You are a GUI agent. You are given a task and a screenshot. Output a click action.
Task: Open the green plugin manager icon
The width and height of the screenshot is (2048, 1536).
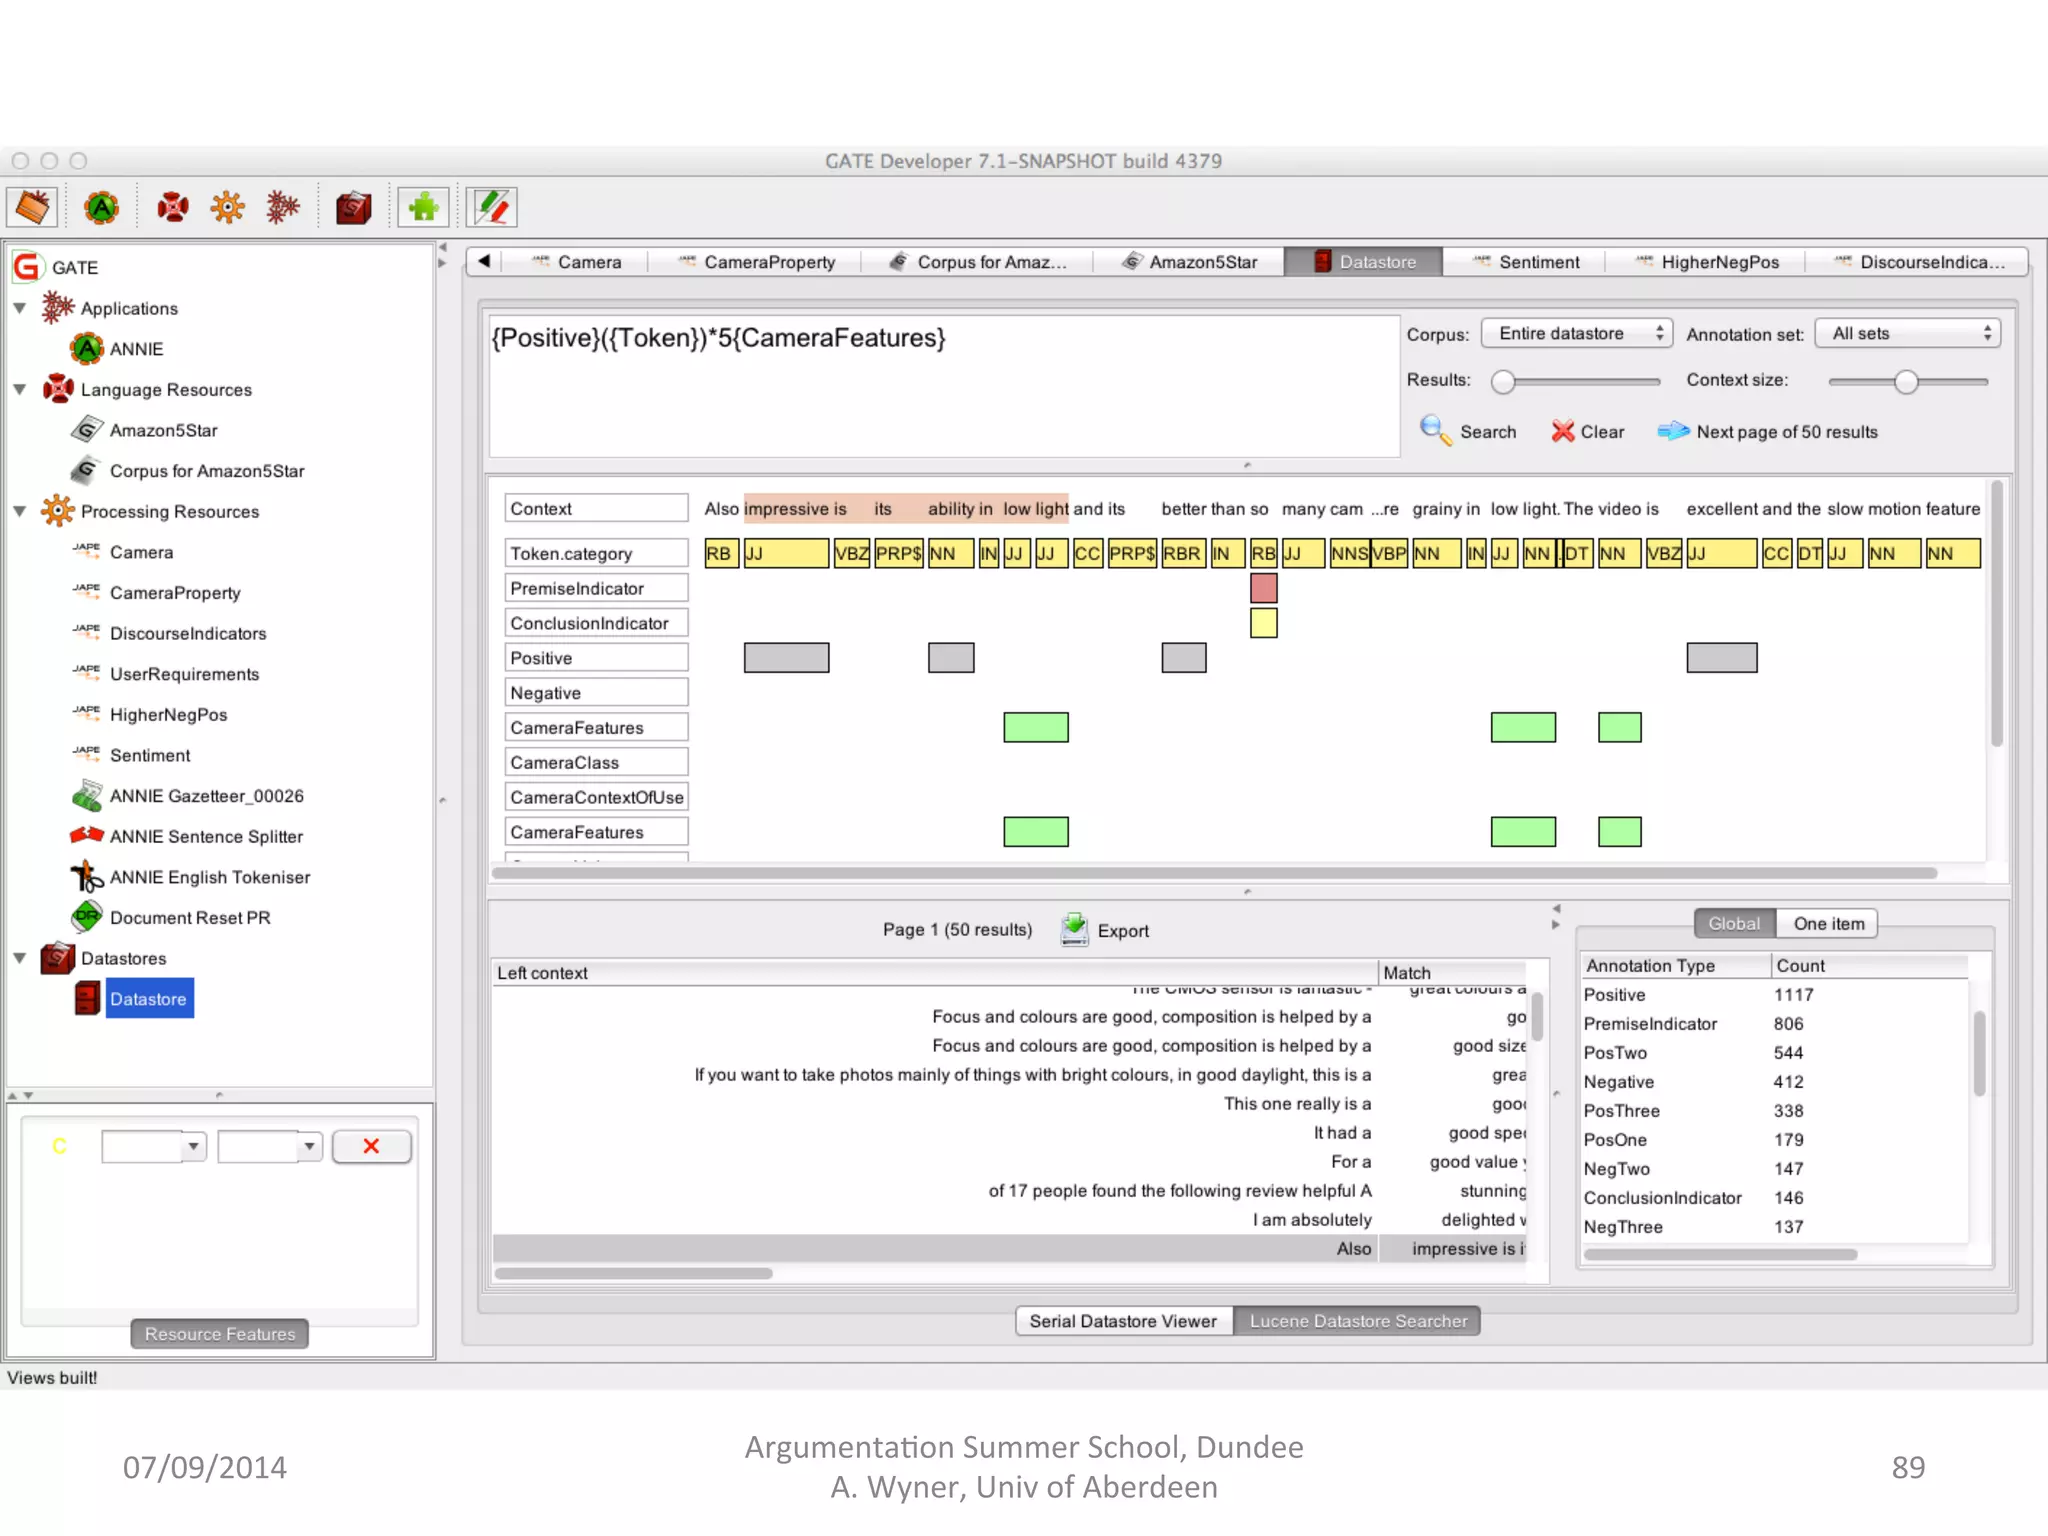[x=423, y=208]
